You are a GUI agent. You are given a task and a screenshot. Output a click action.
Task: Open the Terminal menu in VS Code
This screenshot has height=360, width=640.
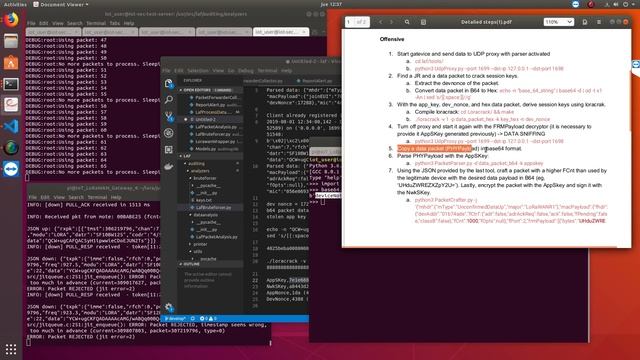(267, 71)
